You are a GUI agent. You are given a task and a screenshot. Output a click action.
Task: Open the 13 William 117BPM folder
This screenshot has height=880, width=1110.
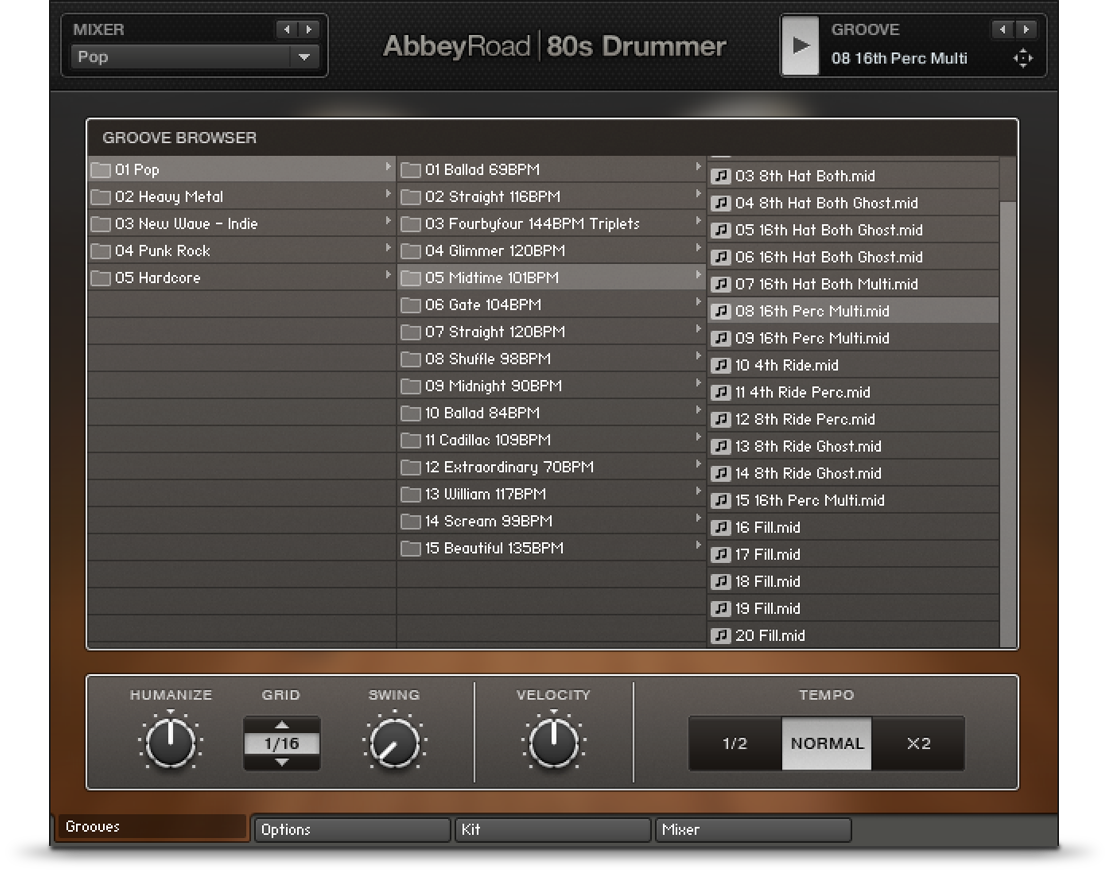(551, 494)
